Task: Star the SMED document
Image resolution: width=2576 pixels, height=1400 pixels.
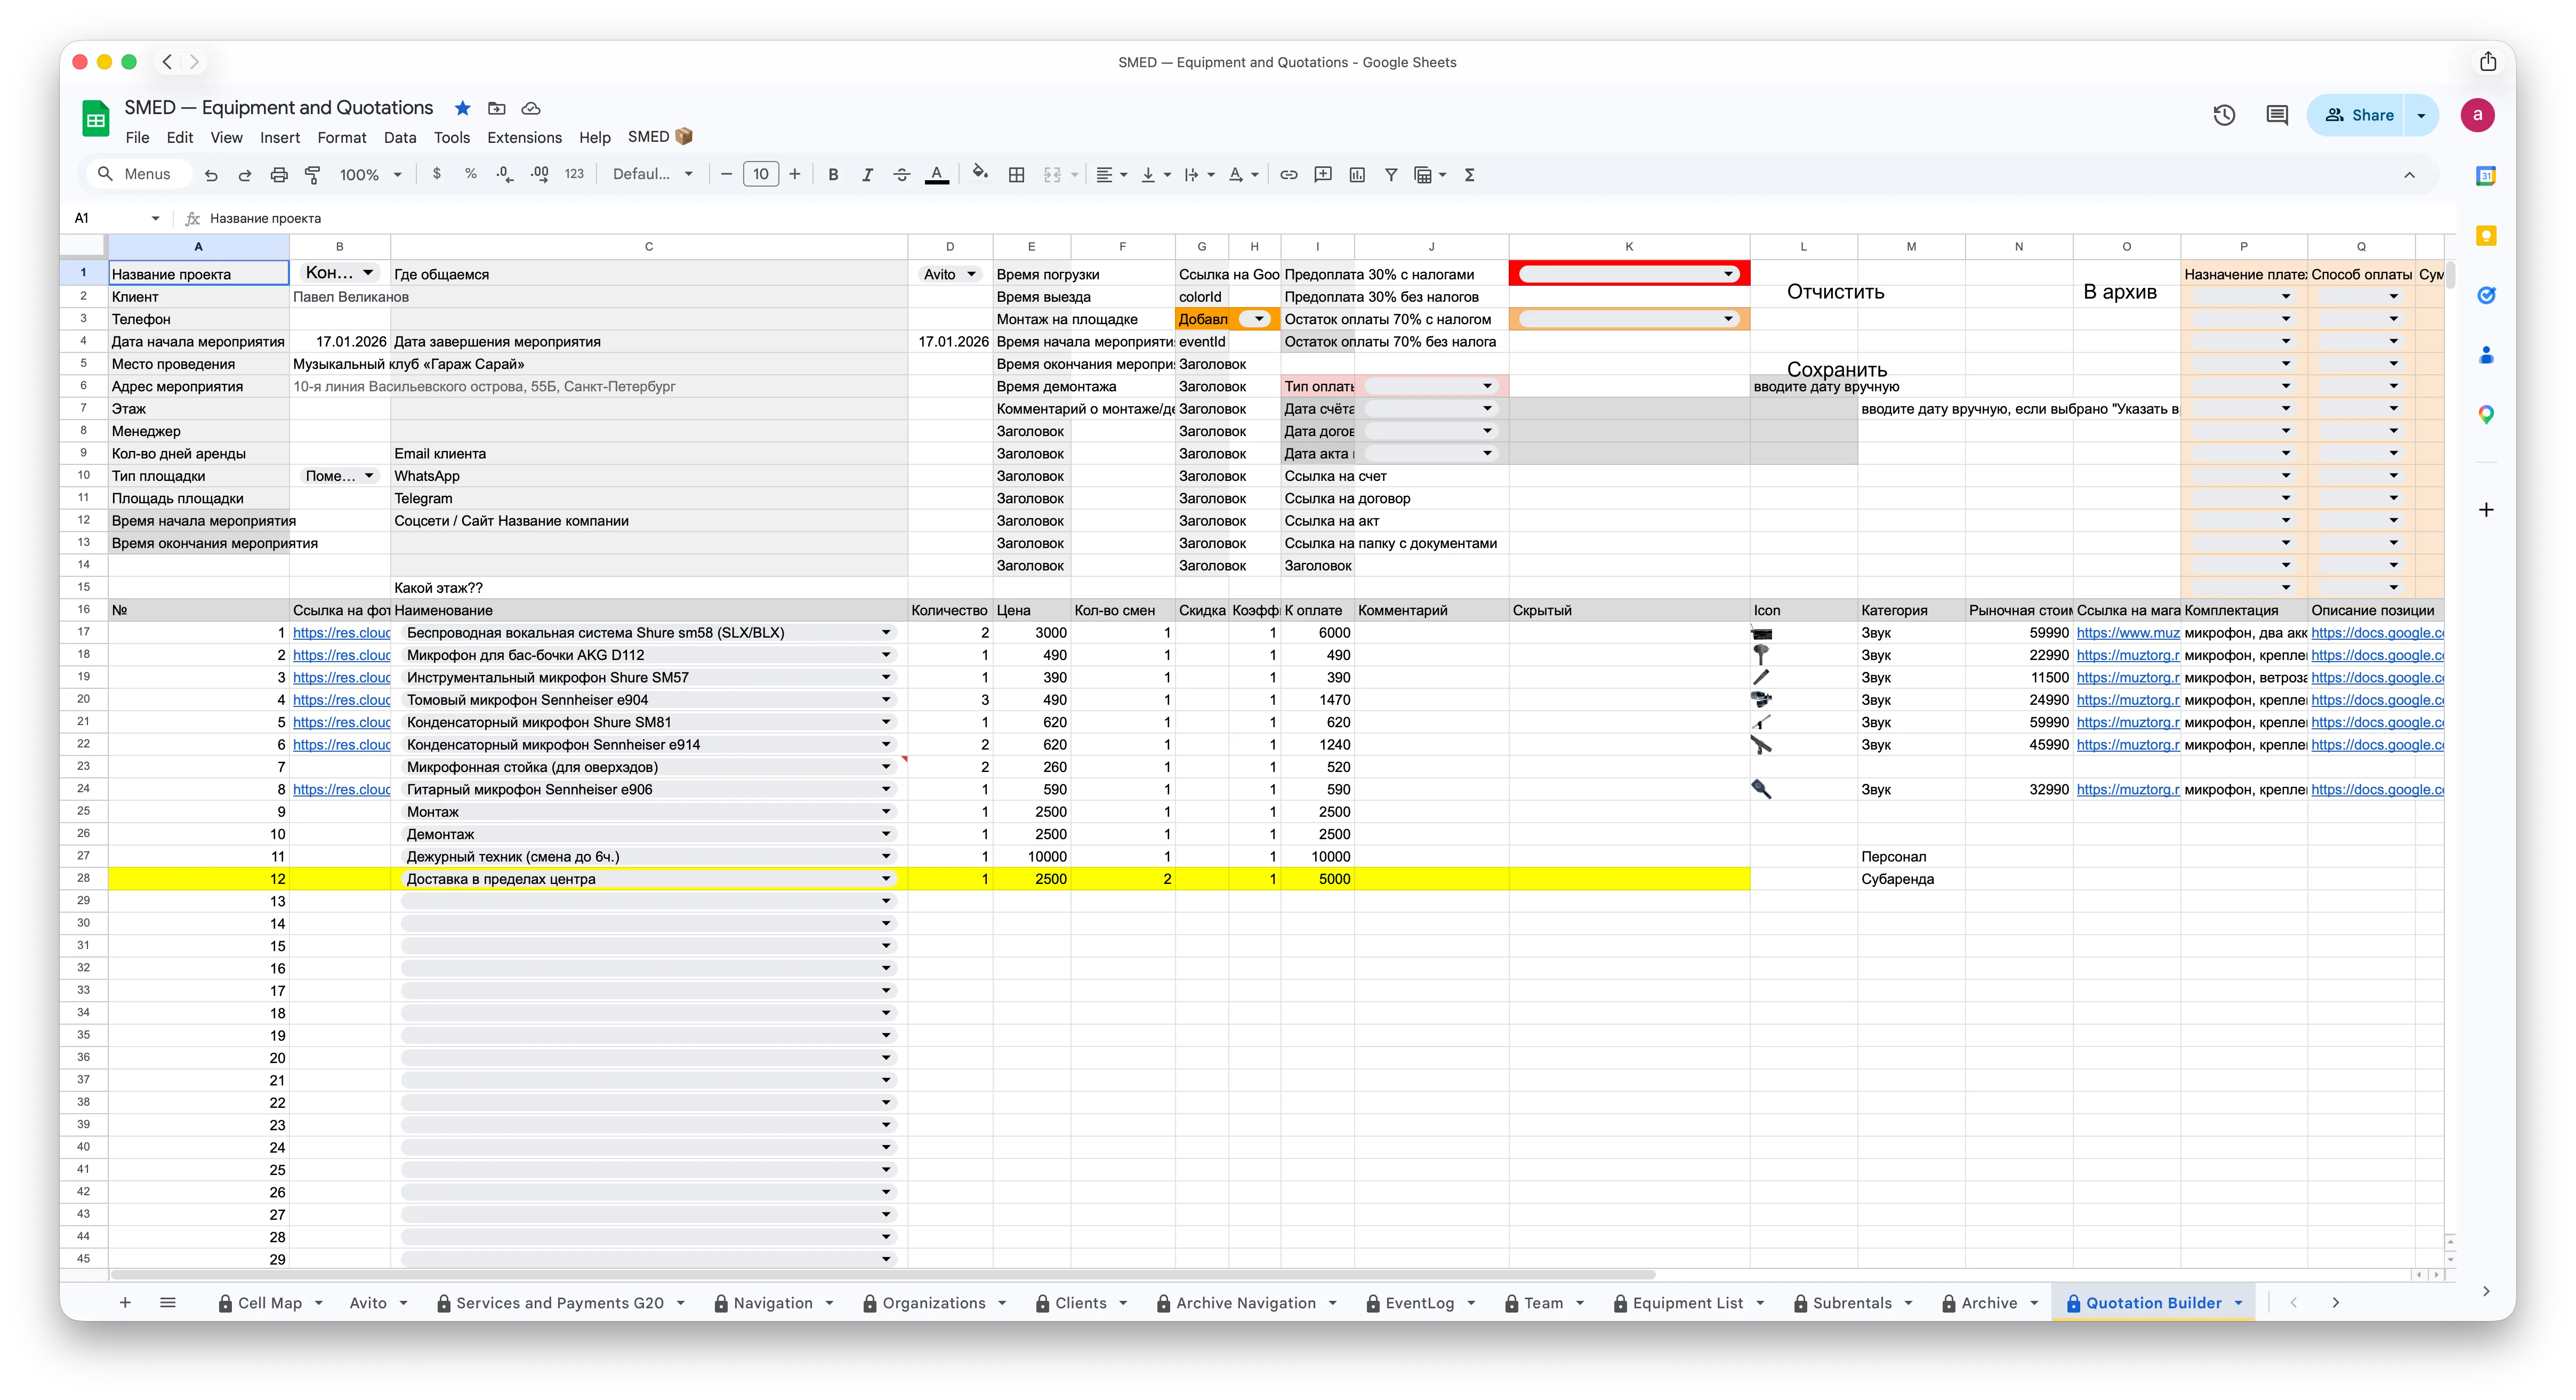Action: click(462, 108)
